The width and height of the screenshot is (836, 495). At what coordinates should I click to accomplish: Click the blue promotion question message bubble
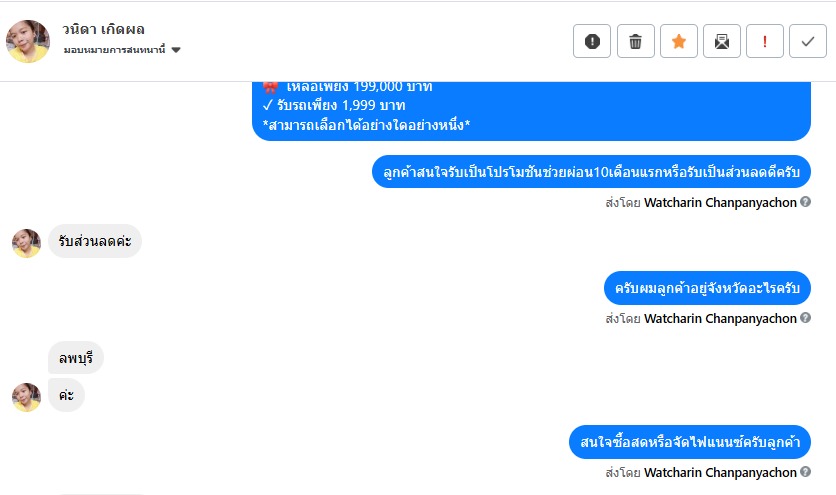[591, 172]
